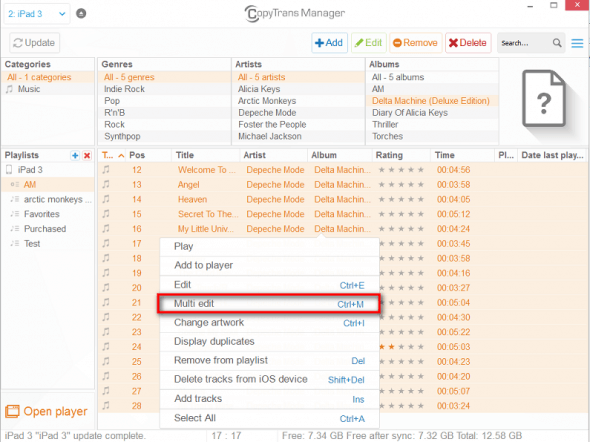Click the Update button
590x442 pixels.
coord(34,43)
